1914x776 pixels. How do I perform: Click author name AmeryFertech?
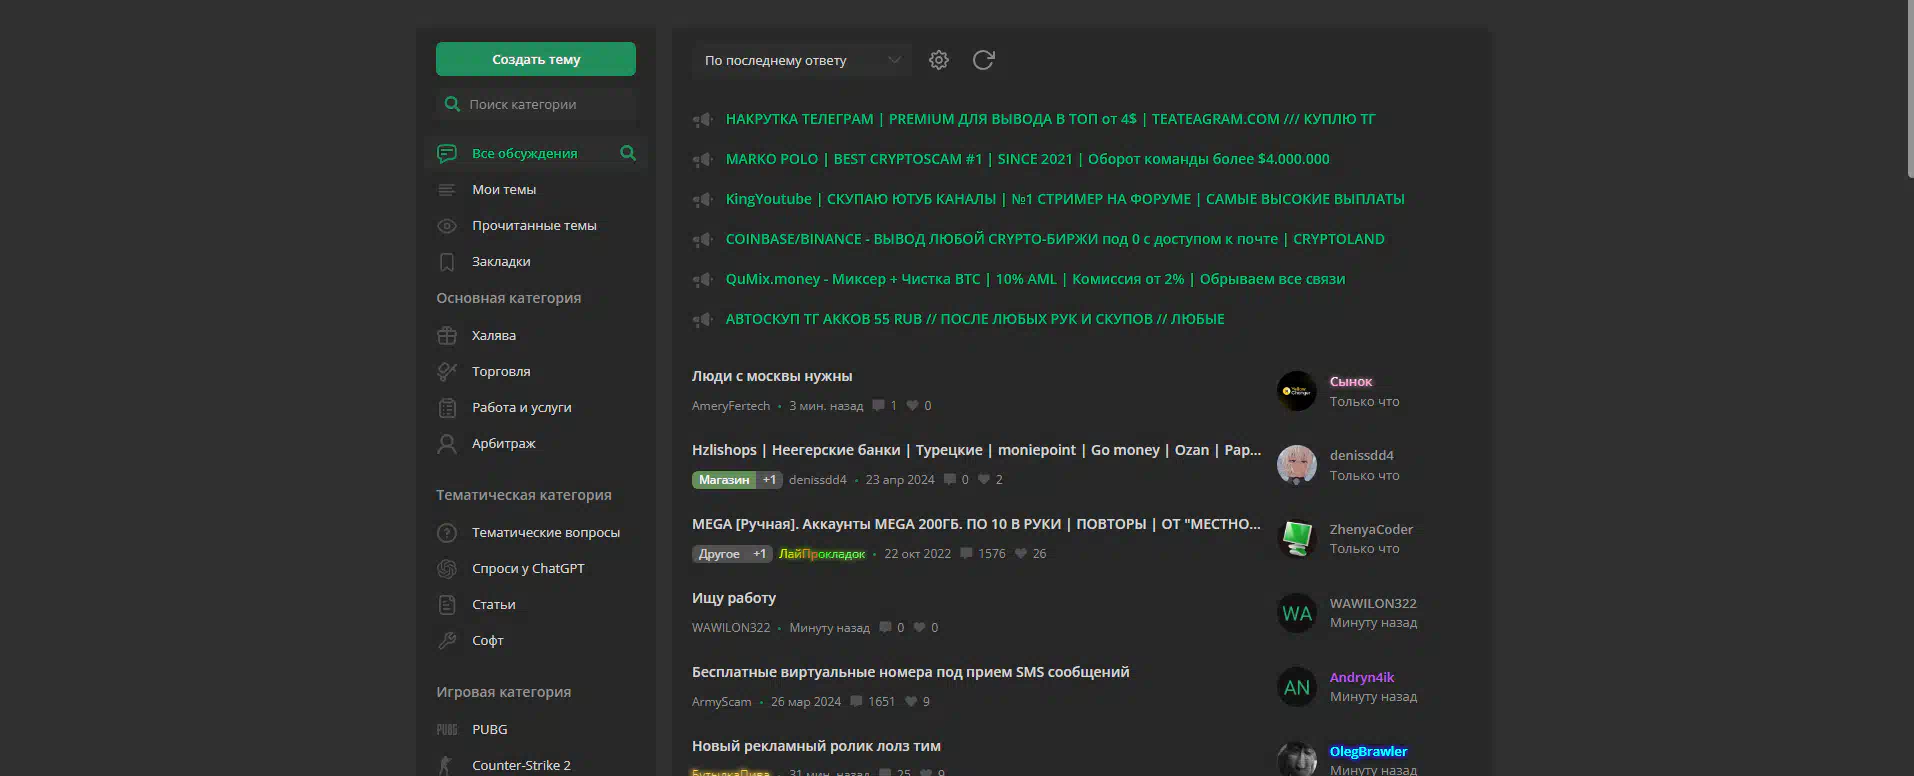[731, 405]
